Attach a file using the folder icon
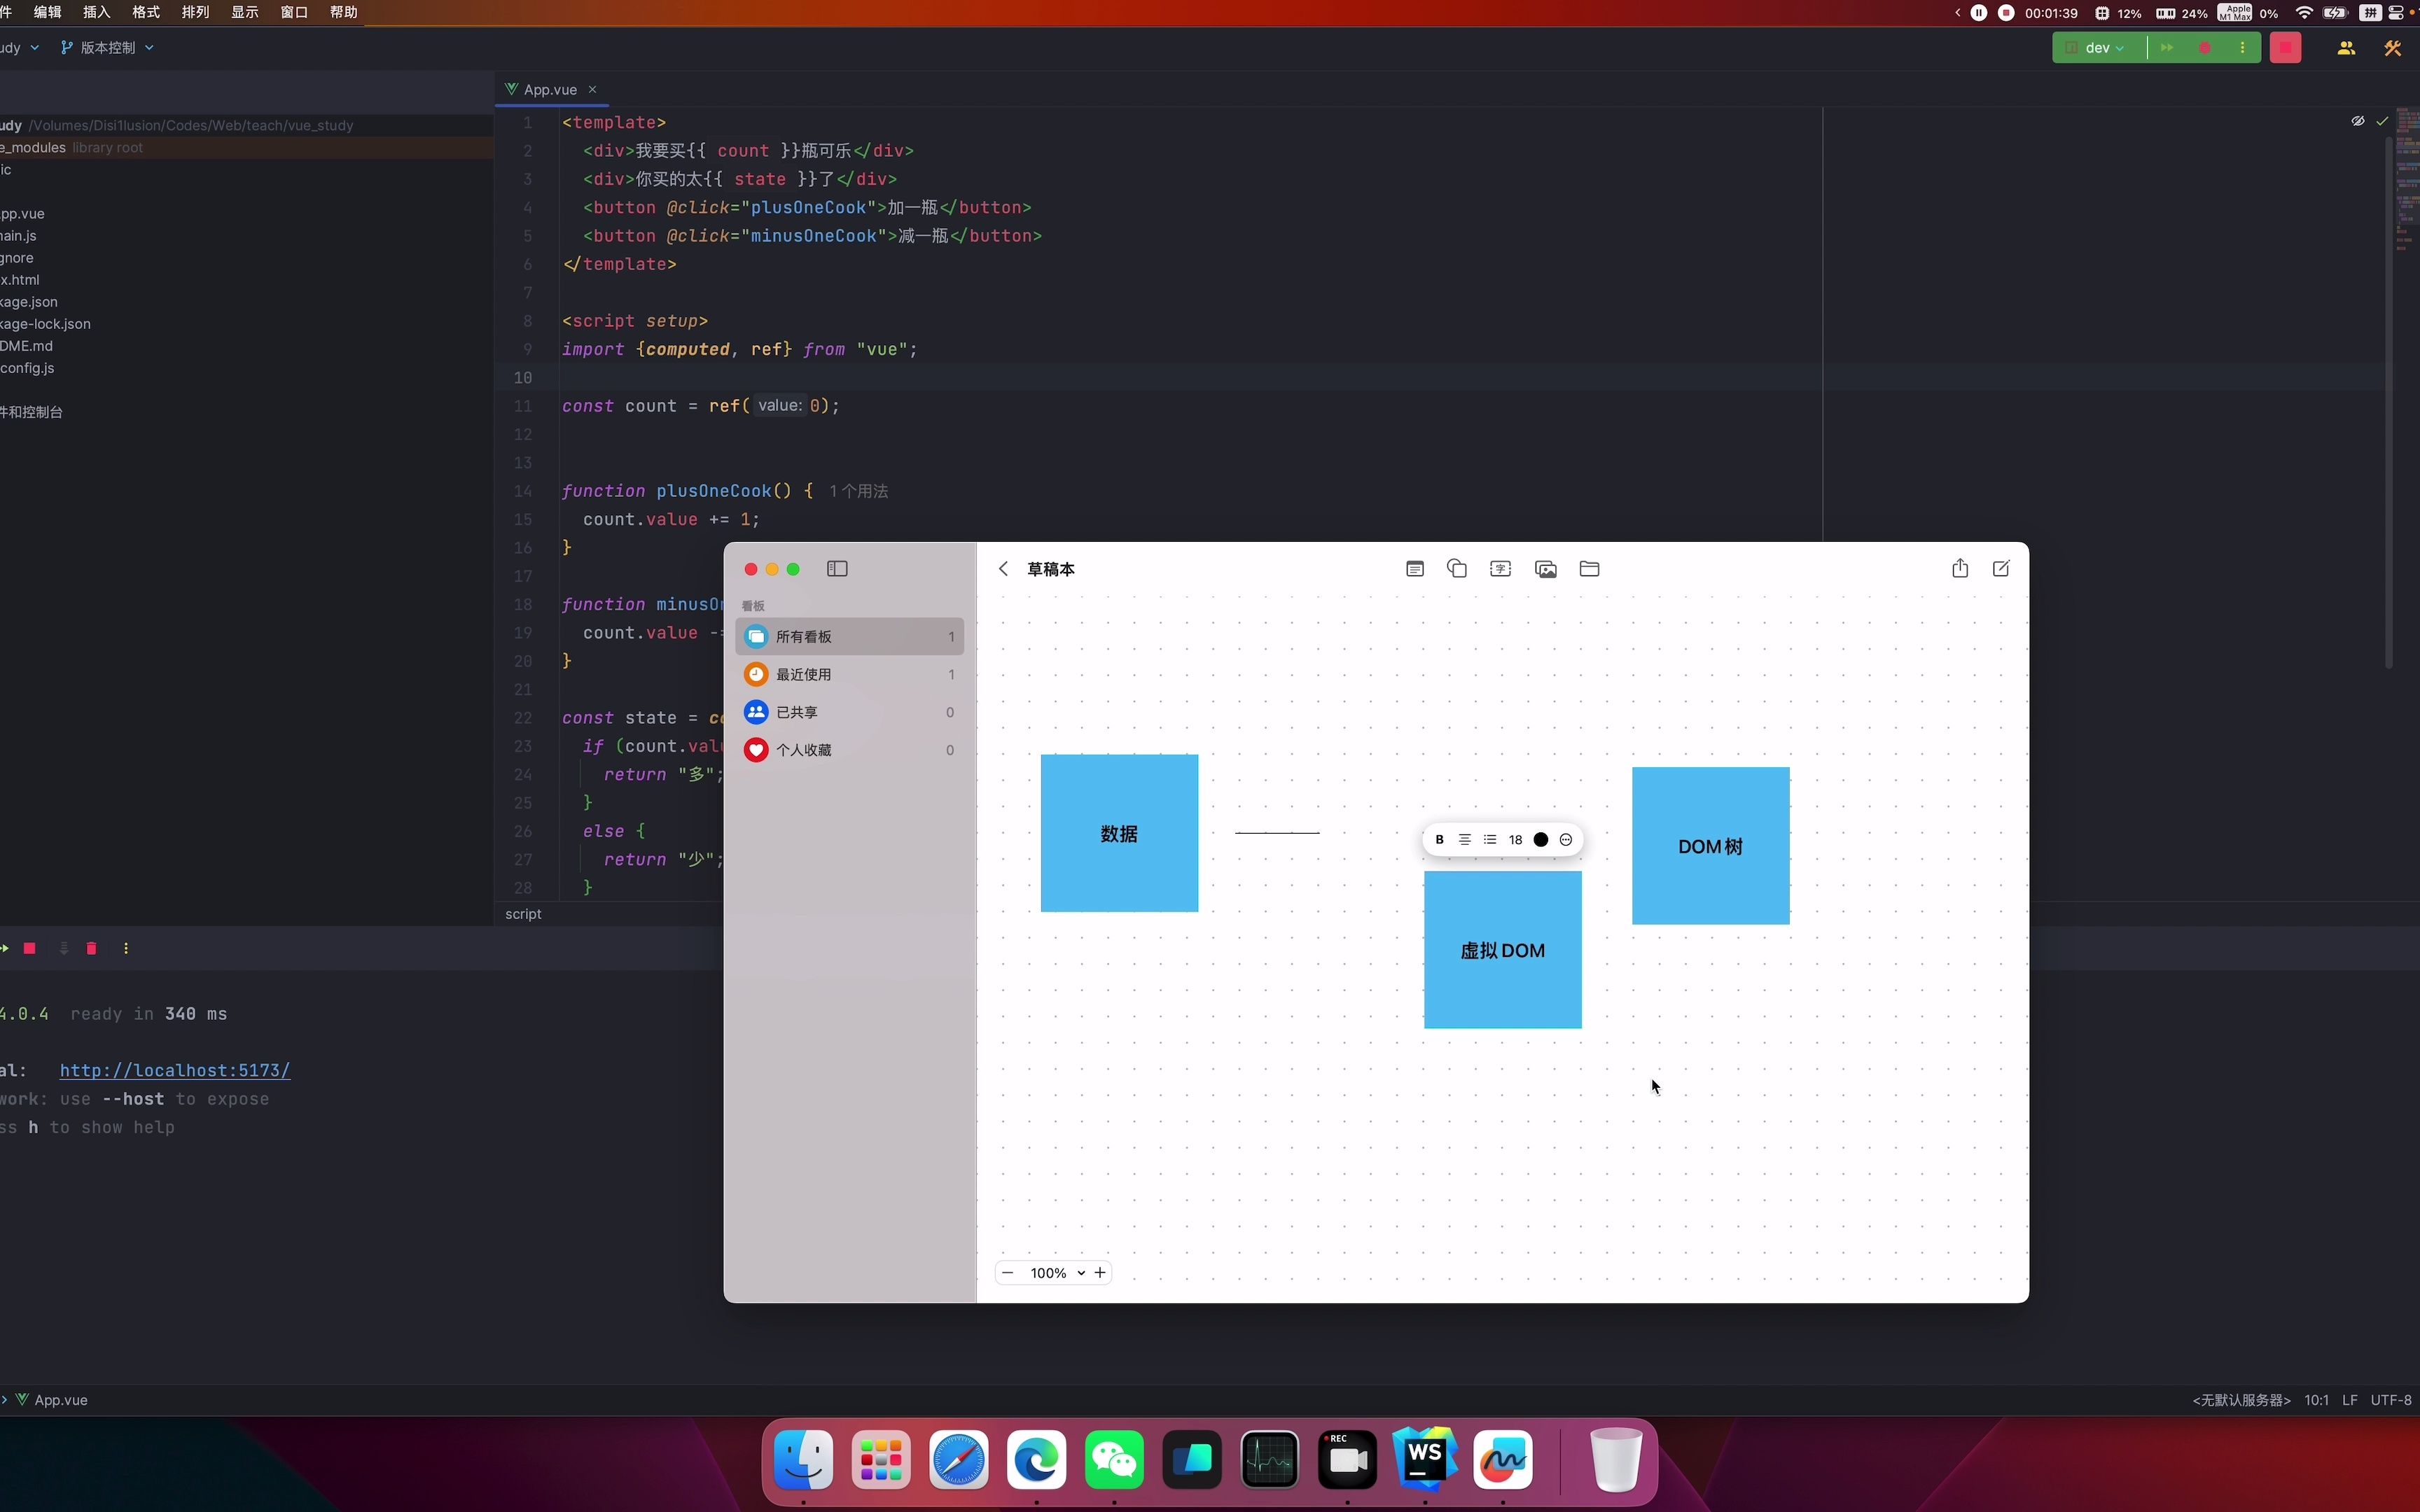This screenshot has width=2420, height=1512. click(x=1588, y=568)
